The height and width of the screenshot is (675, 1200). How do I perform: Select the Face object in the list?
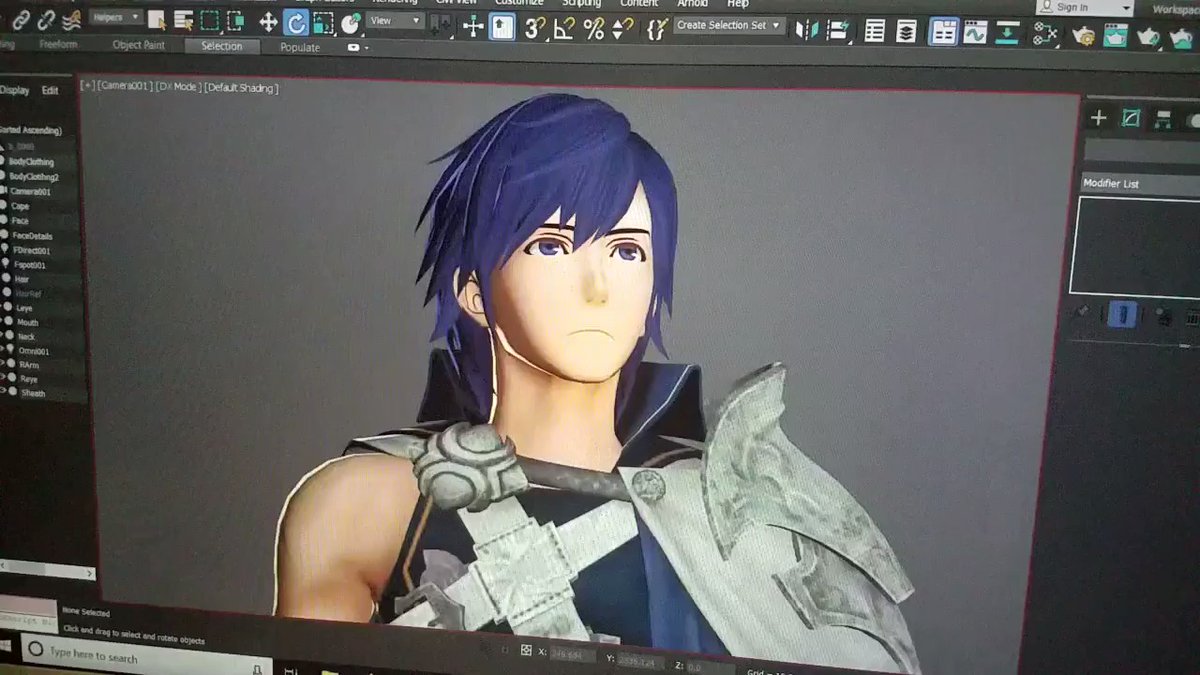[x=21, y=221]
